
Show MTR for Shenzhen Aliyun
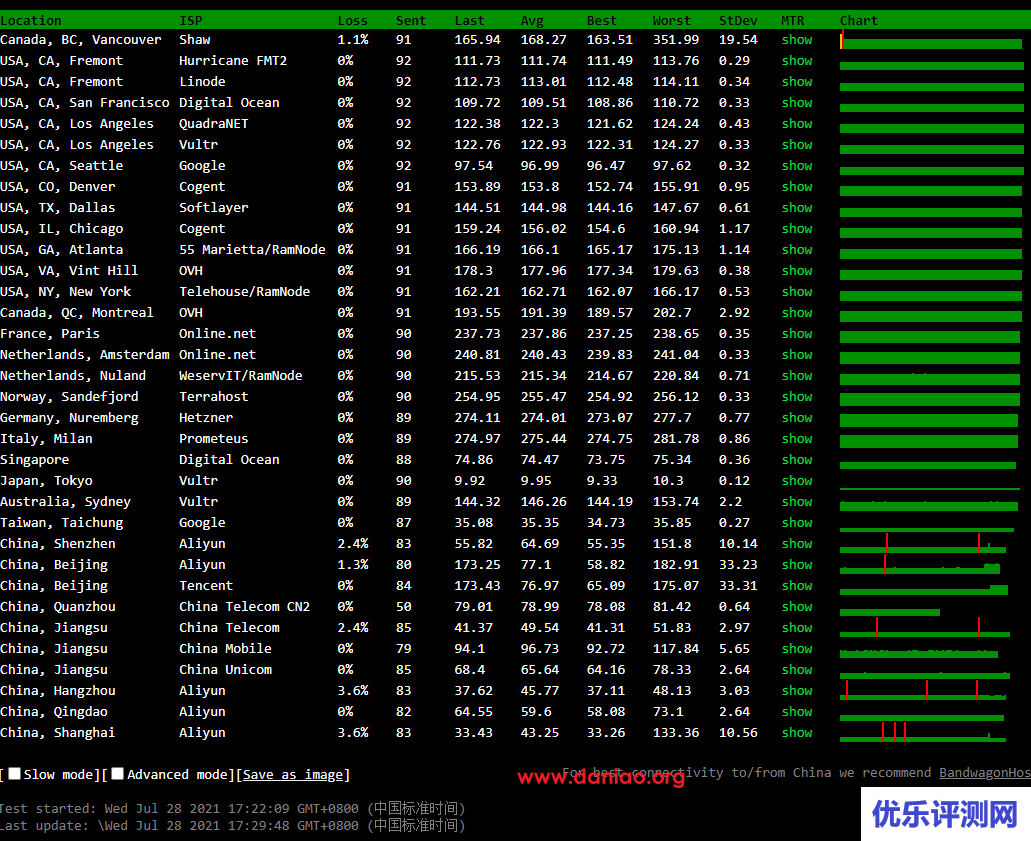coord(797,544)
